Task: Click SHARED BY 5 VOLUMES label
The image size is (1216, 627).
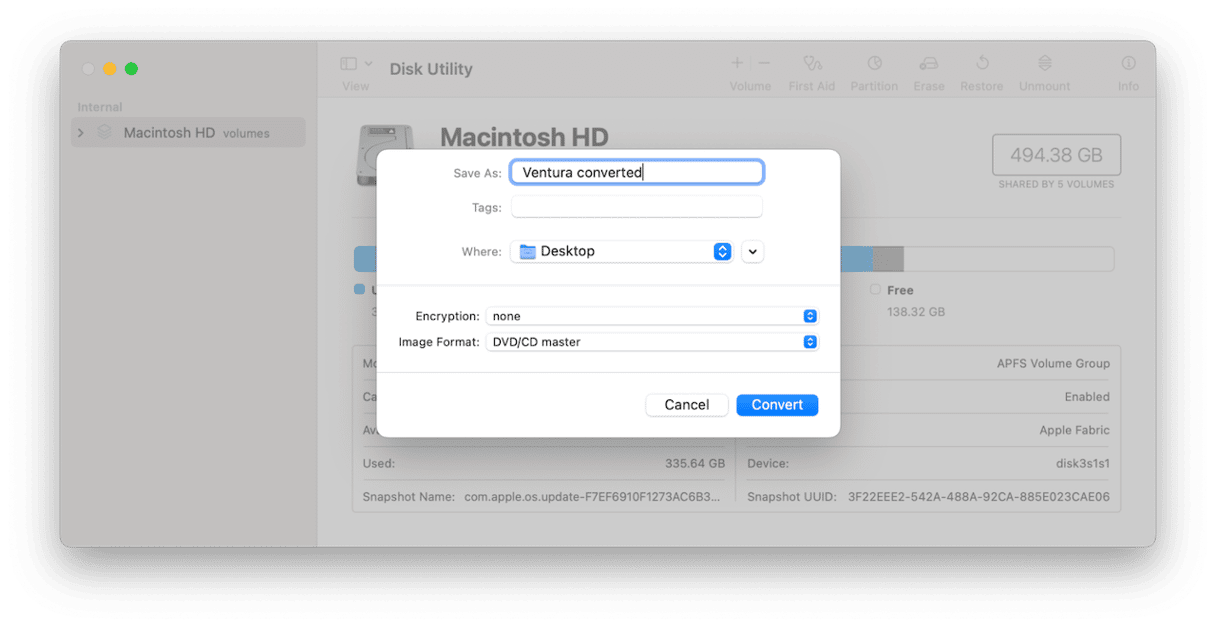Action: [1056, 184]
